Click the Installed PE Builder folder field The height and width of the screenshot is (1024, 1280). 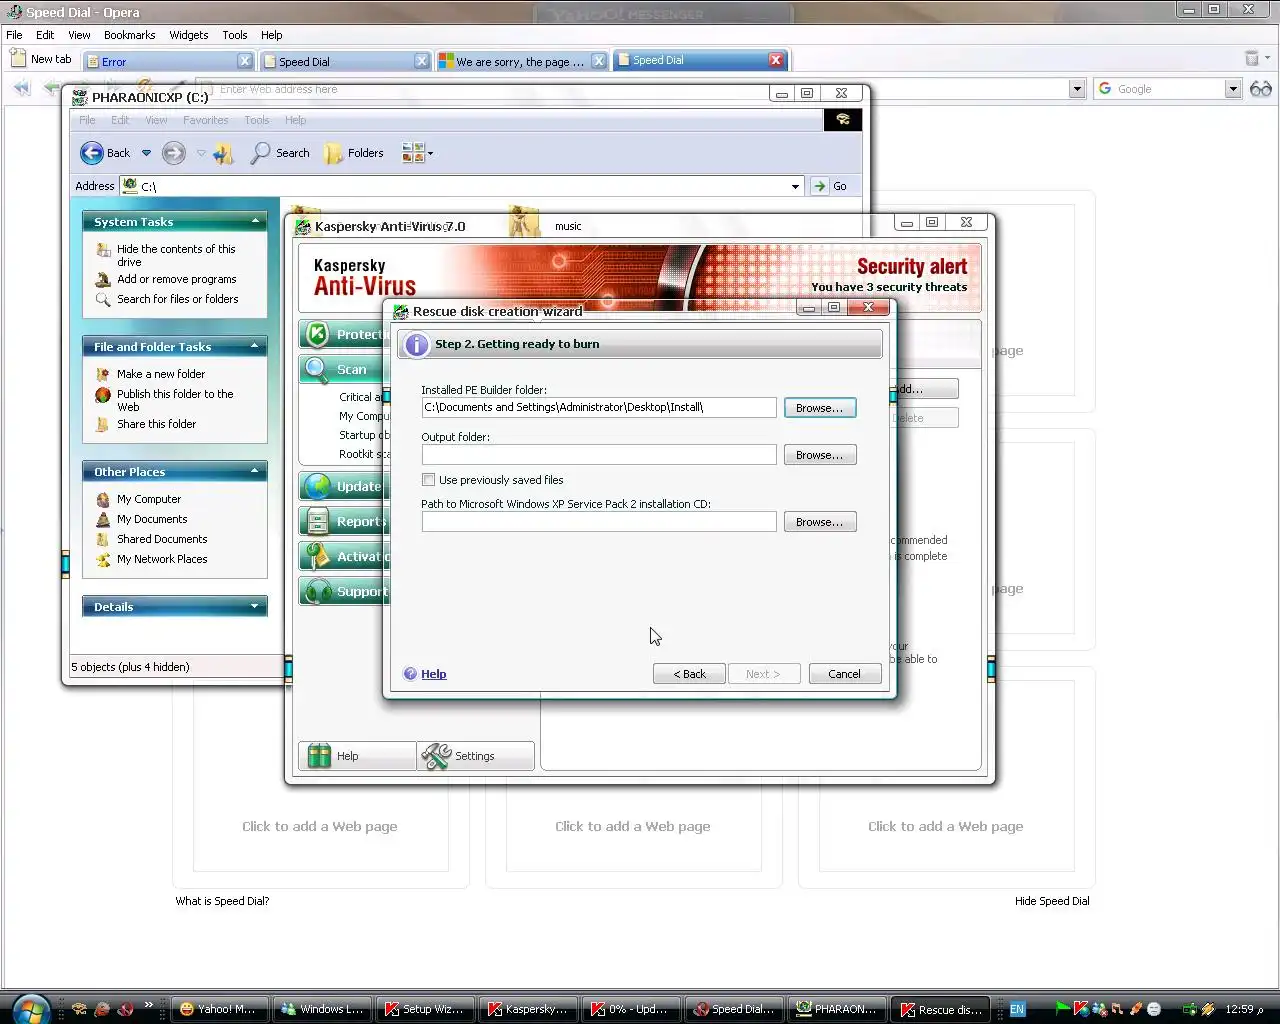point(599,408)
